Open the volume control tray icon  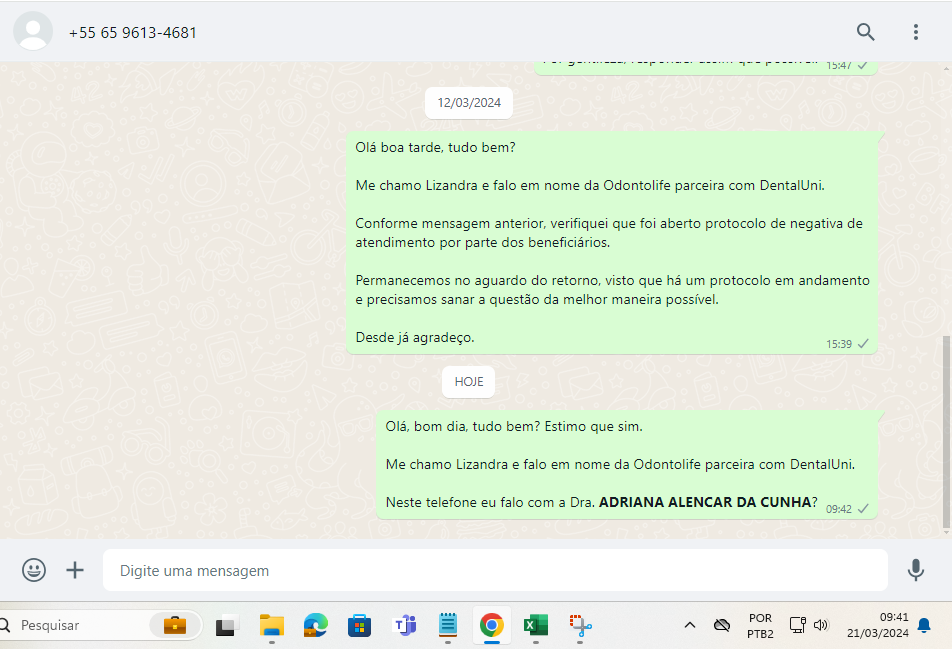[x=821, y=625]
